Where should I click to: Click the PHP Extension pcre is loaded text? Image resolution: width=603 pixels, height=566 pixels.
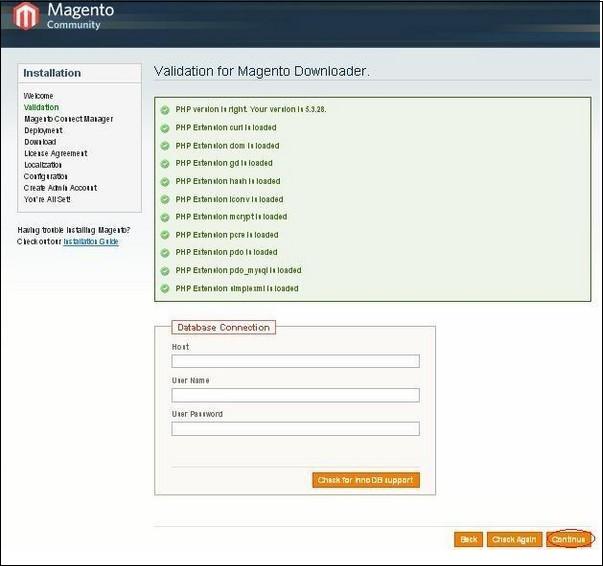point(227,235)
